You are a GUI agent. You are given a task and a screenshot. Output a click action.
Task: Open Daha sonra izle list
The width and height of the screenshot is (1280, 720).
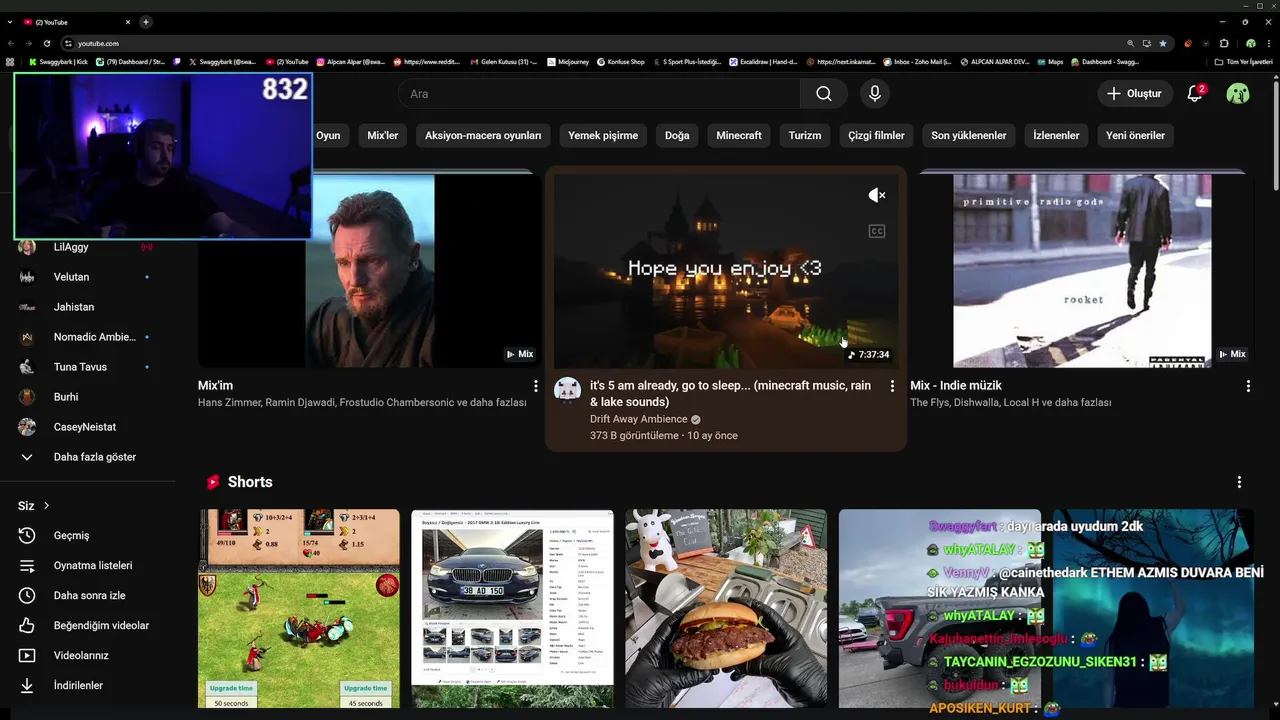pos(87,596)
